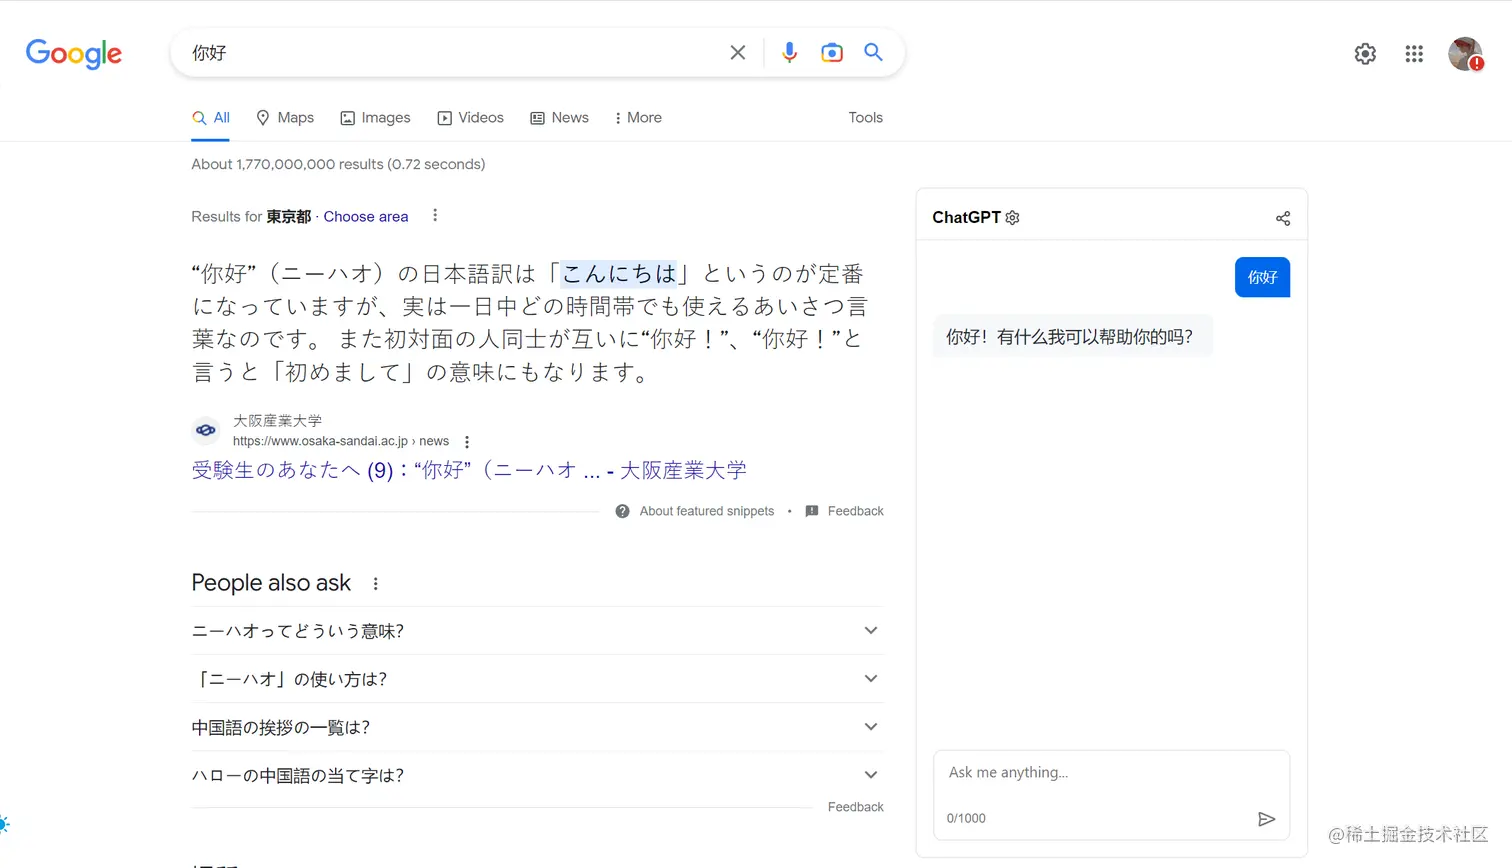The image size is (1512, 868).
Task: Start a voice search with the microphone icon
Action: [x=789, y=52]
